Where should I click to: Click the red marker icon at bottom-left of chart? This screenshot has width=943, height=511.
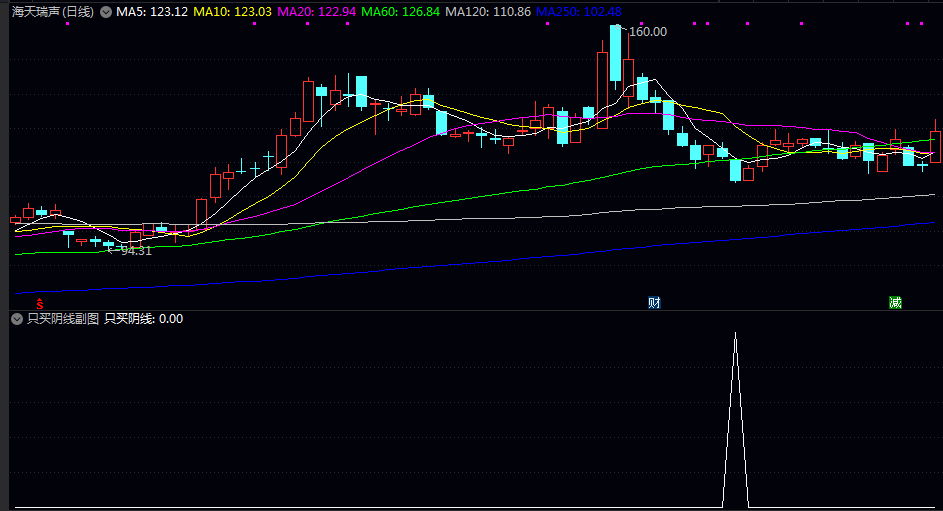(40, 302)
